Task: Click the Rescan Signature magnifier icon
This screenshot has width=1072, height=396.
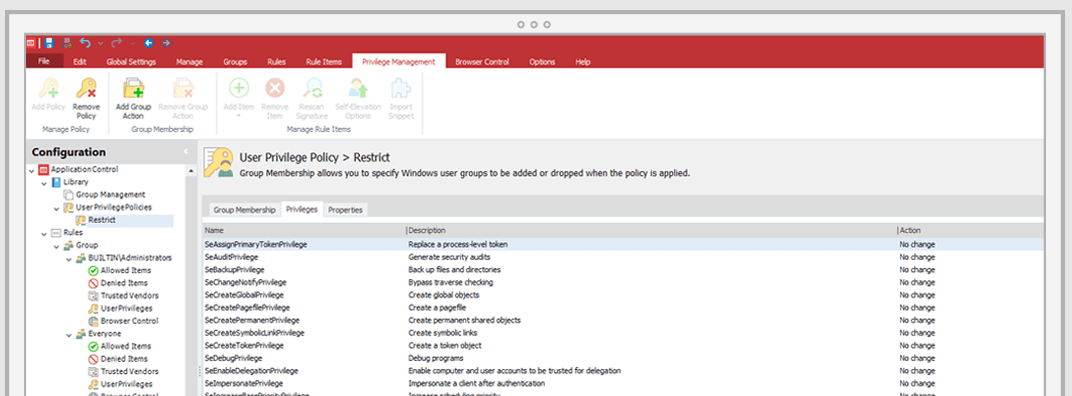Action: click(x=312, y=88)
